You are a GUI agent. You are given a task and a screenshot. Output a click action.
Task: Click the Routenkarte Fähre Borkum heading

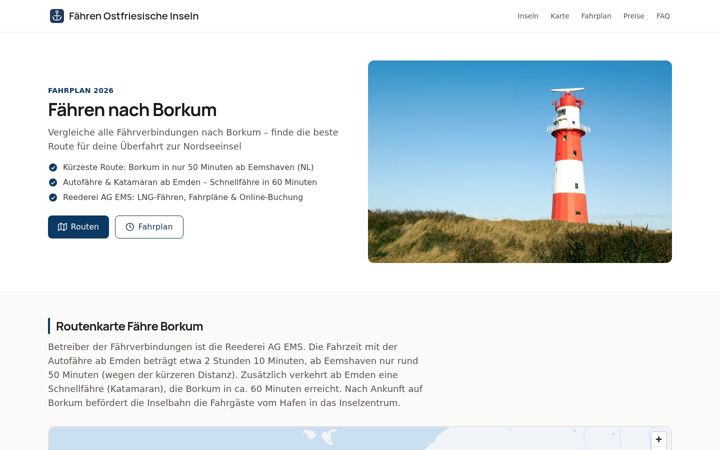coord(129,326)
